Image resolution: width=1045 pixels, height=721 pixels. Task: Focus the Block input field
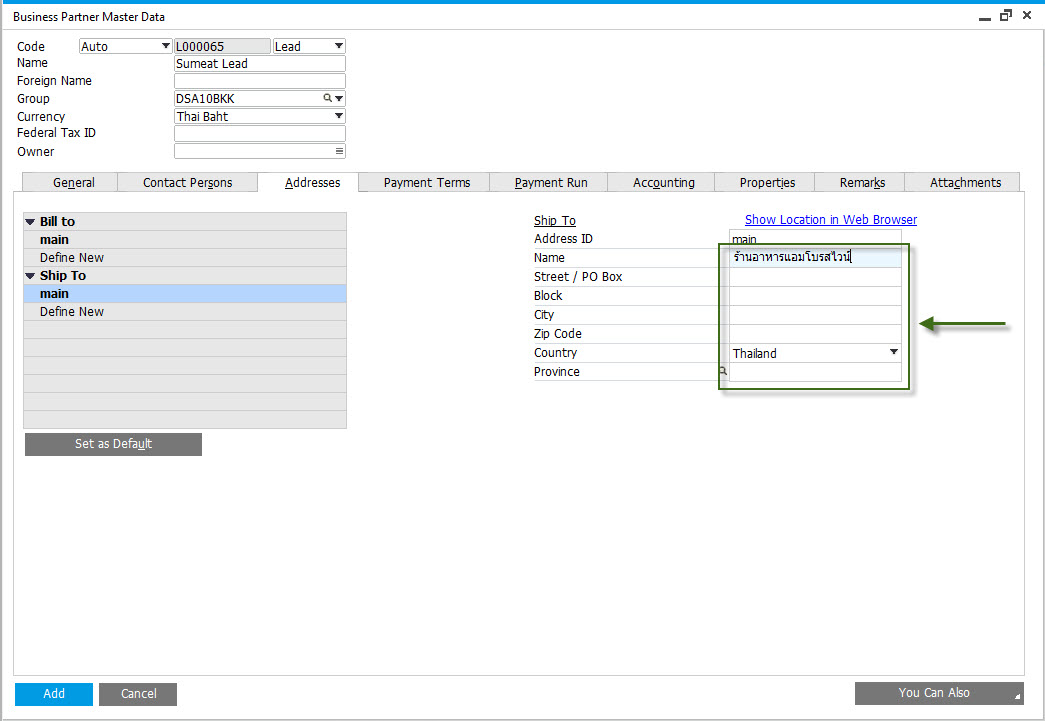coord(815,297)
